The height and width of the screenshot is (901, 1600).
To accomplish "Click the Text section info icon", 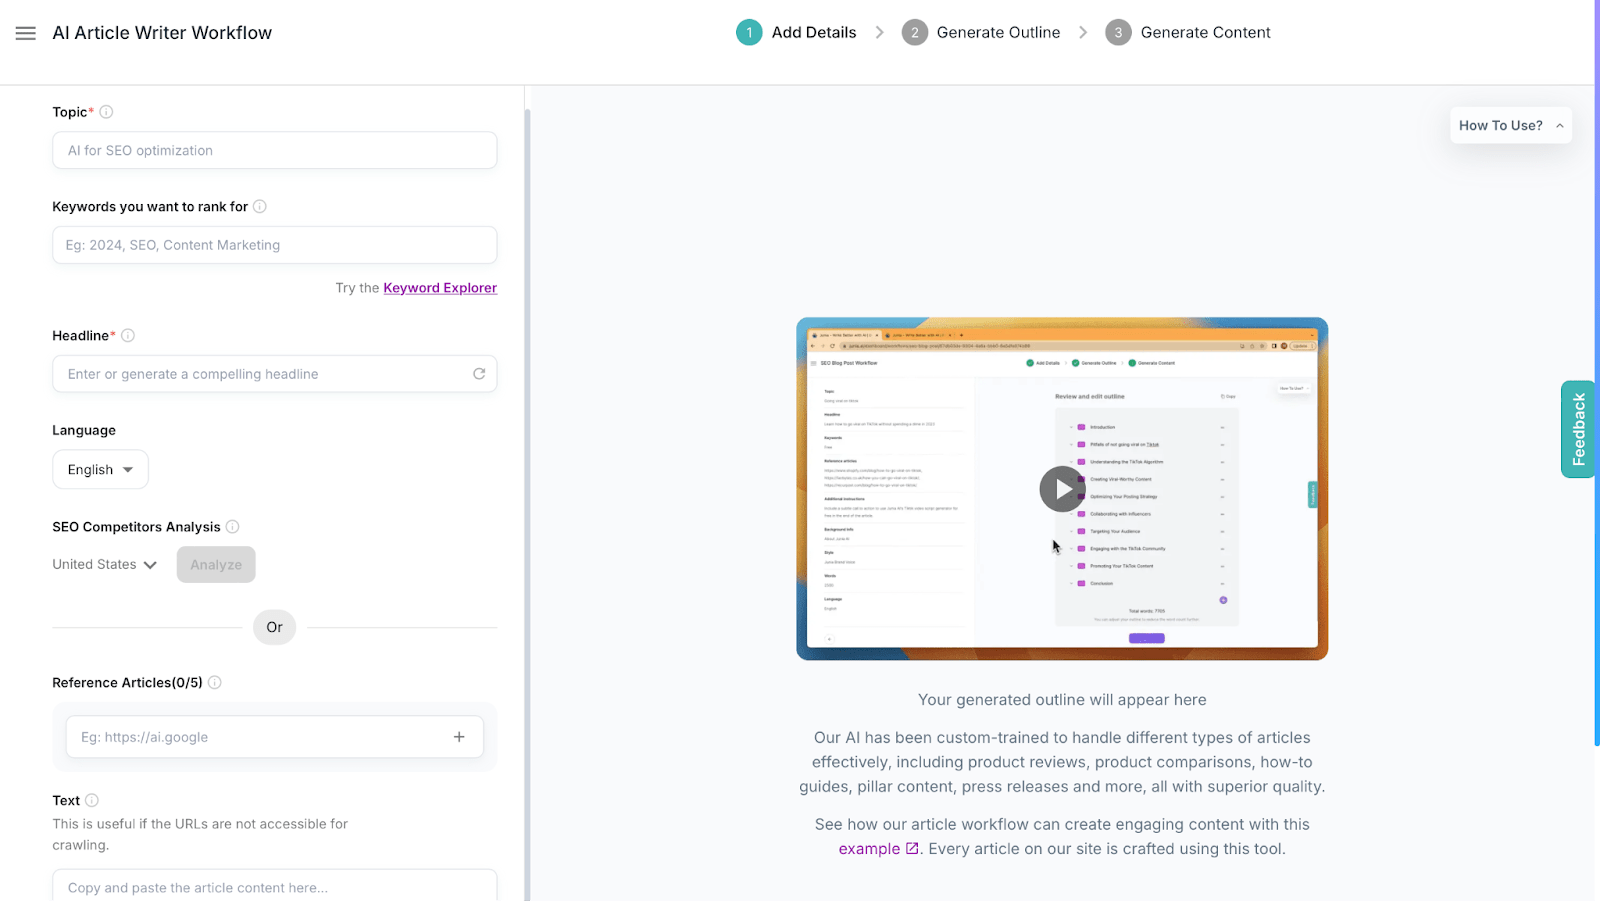I will tap(91, 800).
